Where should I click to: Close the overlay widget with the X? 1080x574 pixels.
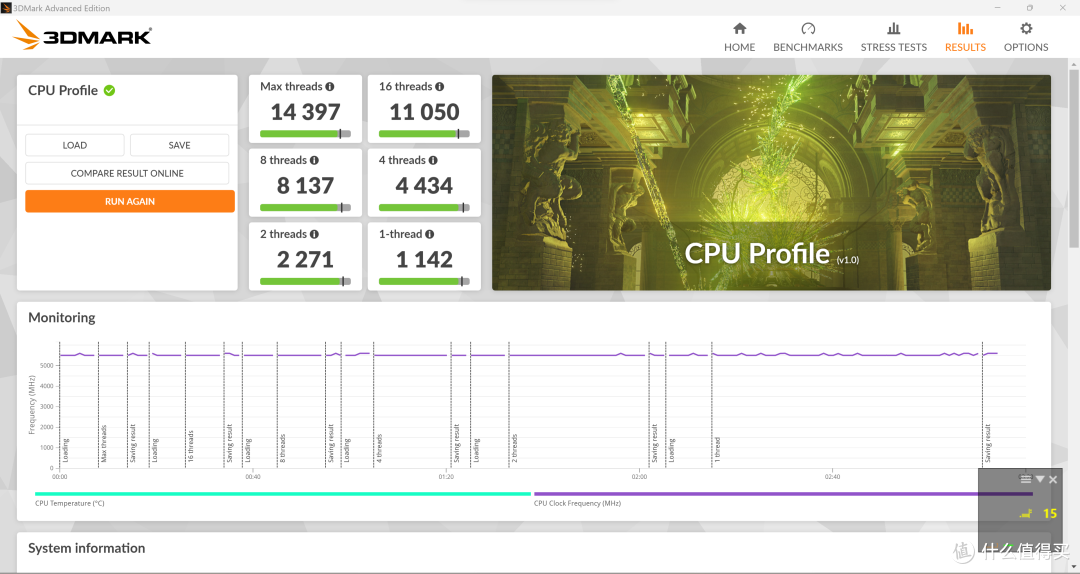(1053, 480)
